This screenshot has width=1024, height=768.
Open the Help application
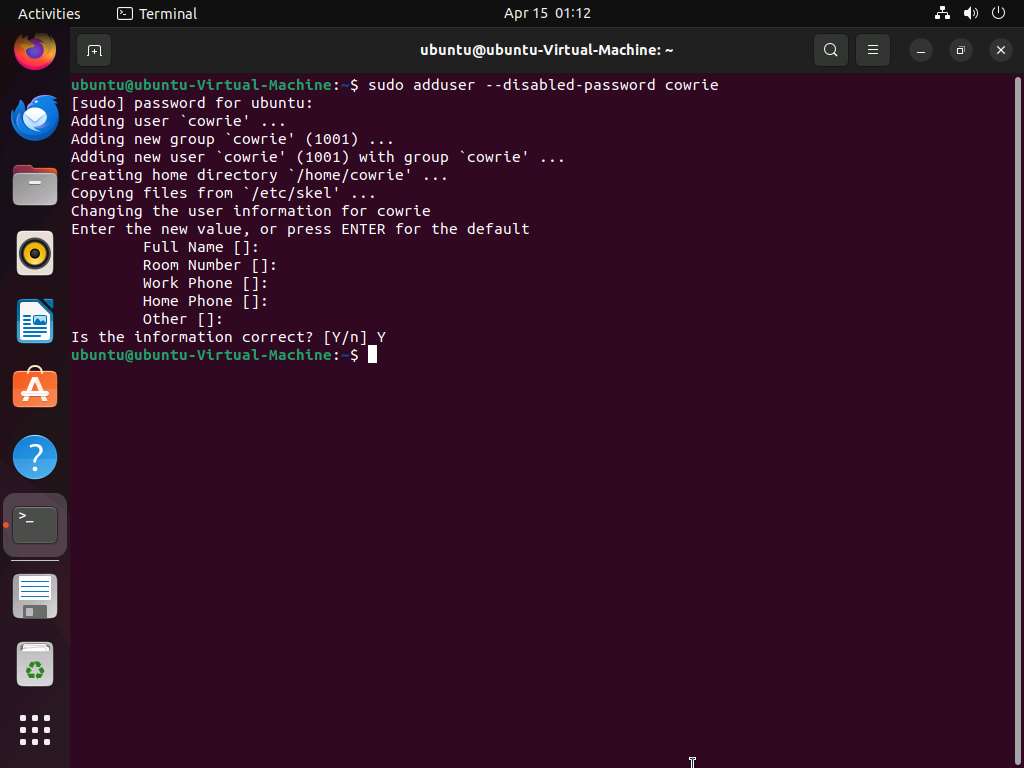(35, 456)
